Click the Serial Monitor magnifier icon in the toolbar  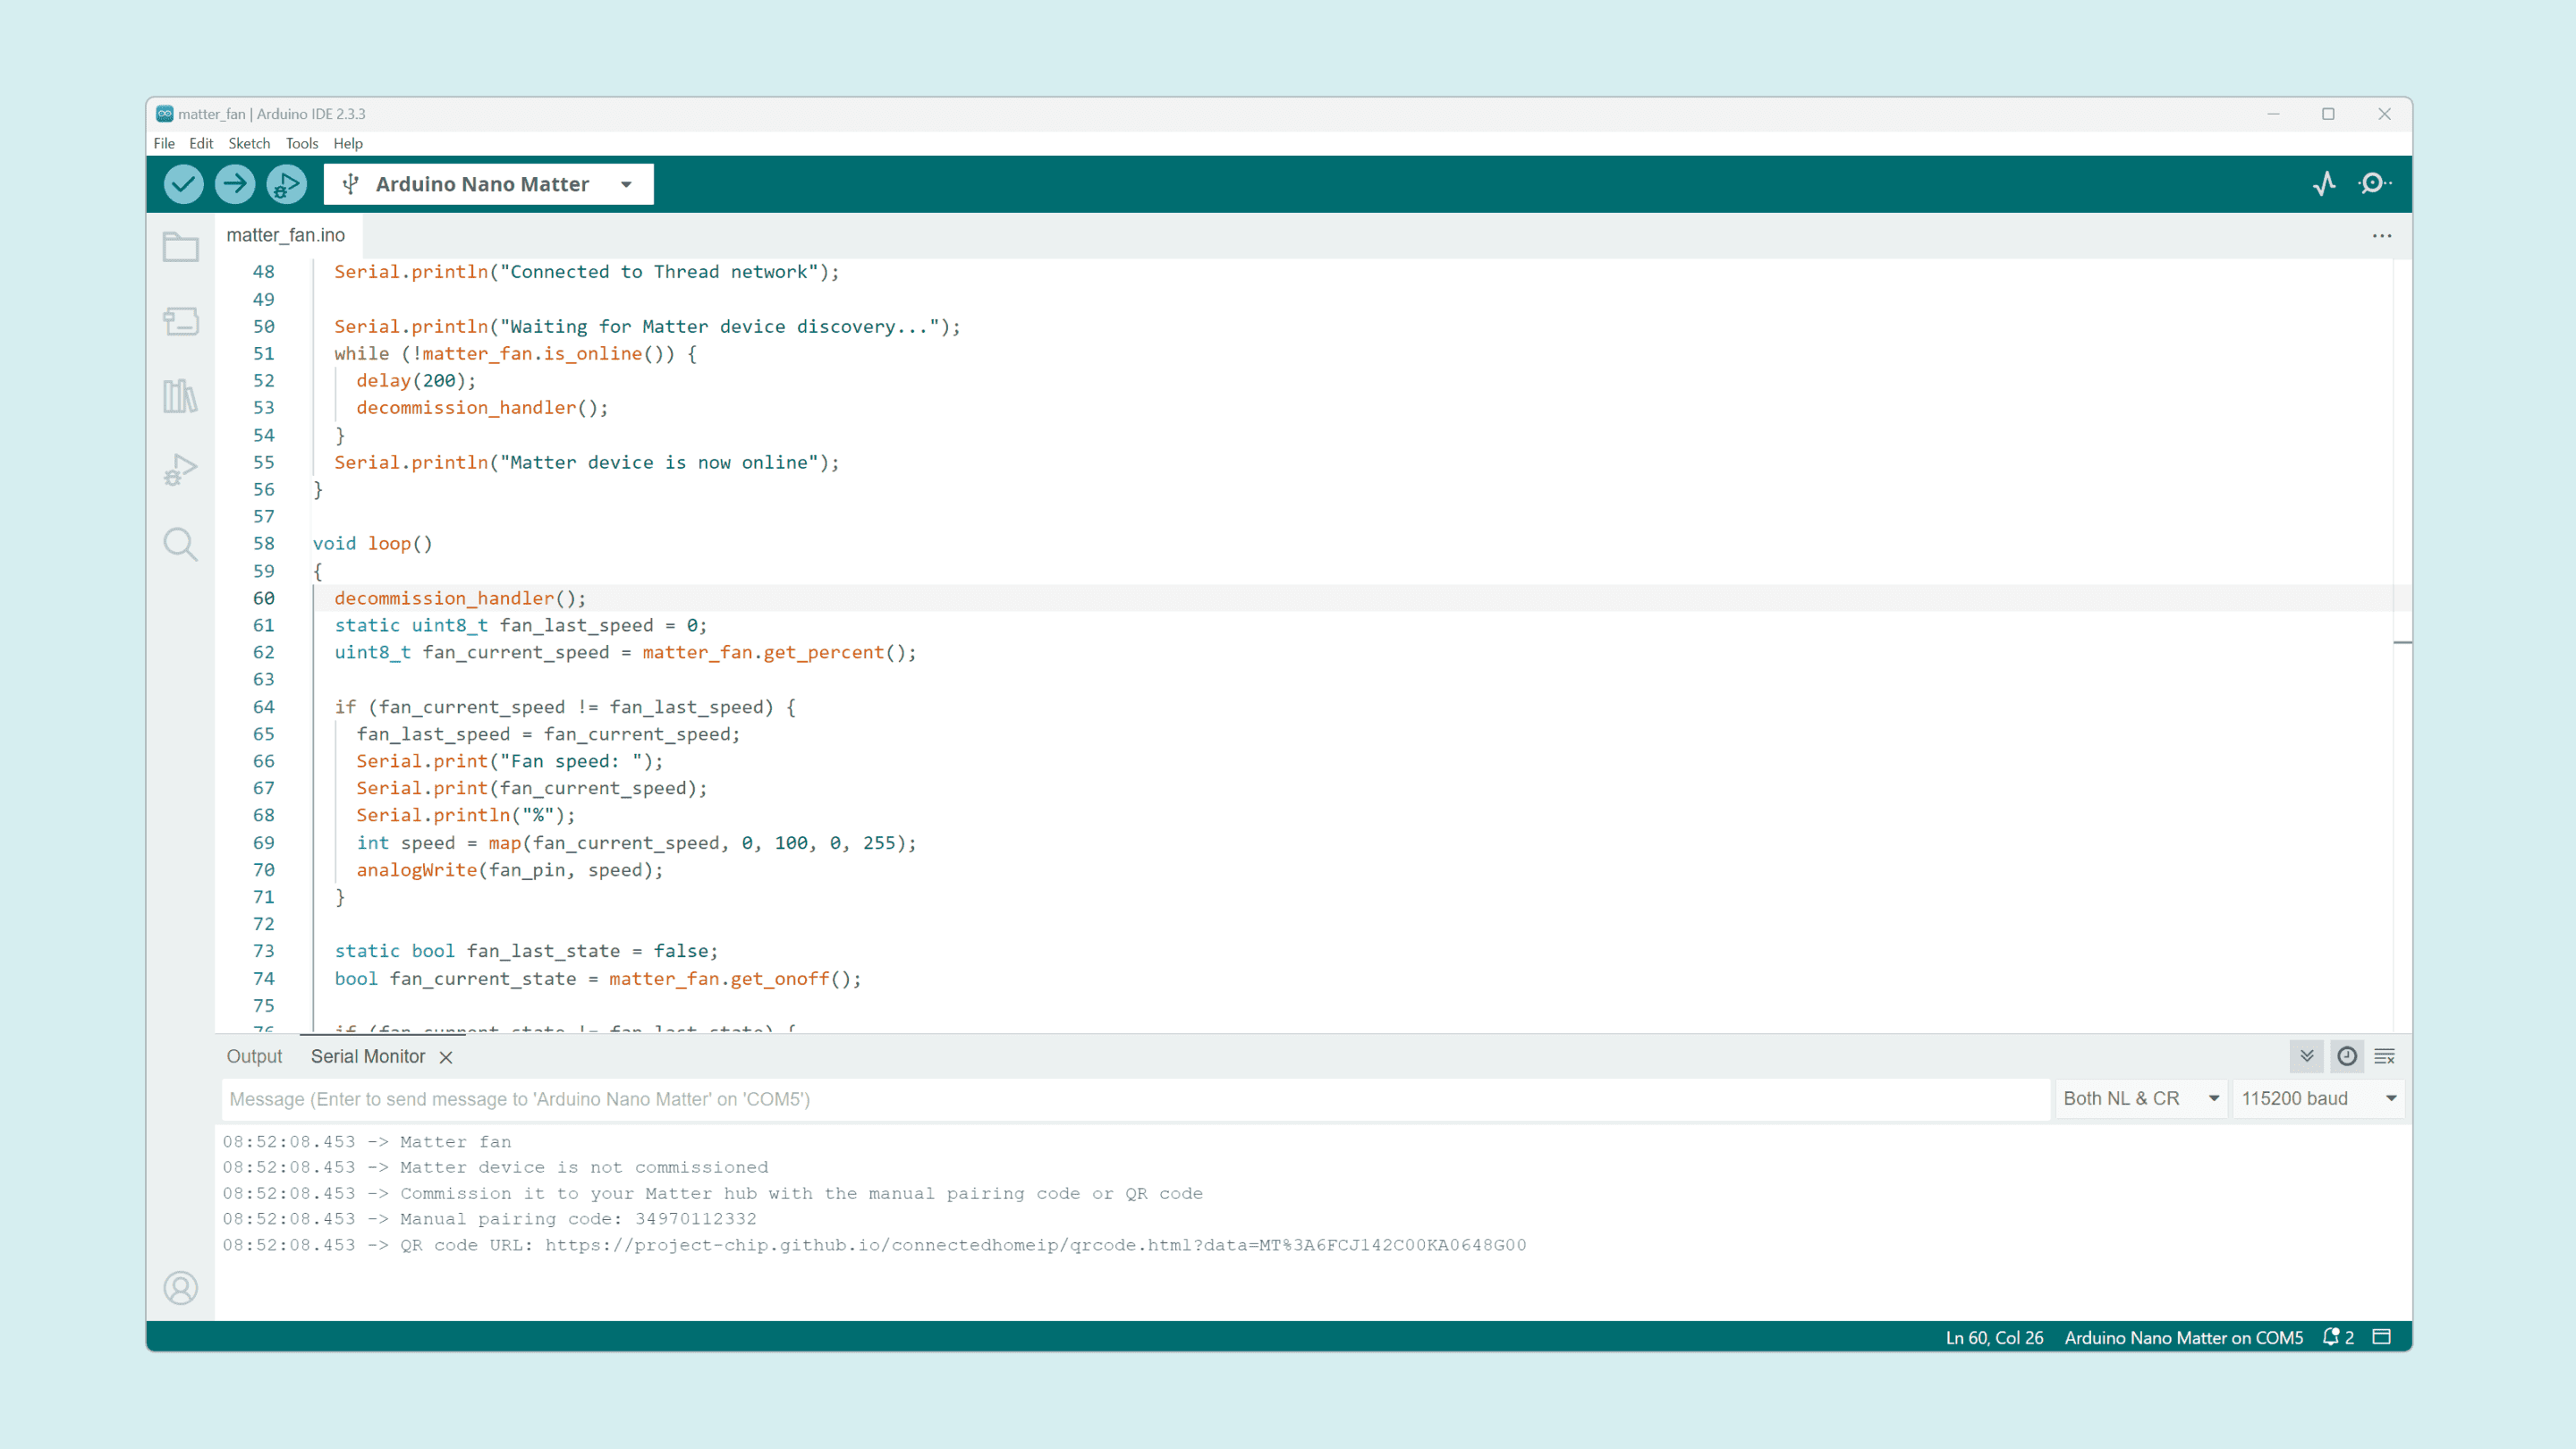click(2375, 184)
